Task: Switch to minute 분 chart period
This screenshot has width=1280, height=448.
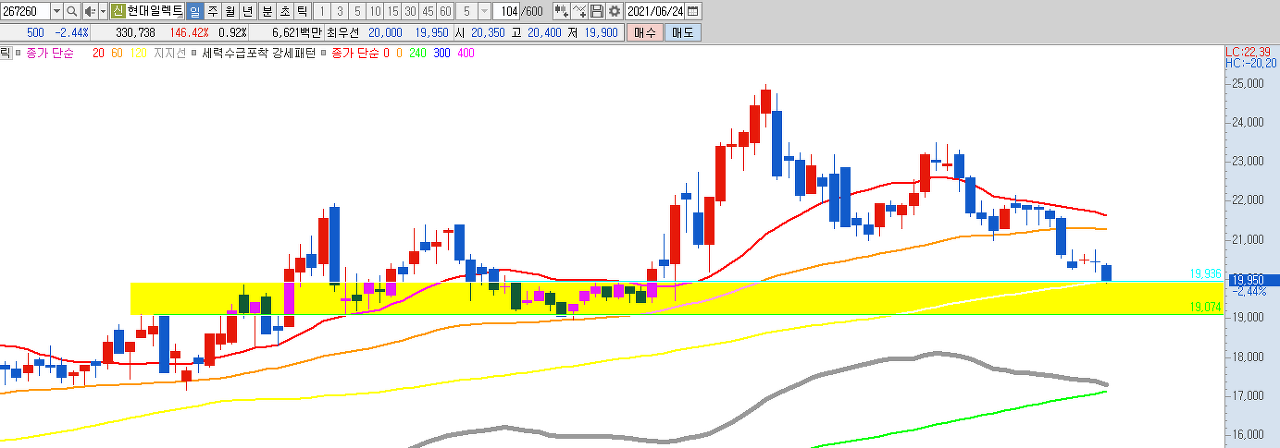Action: (x=267, y=11)
